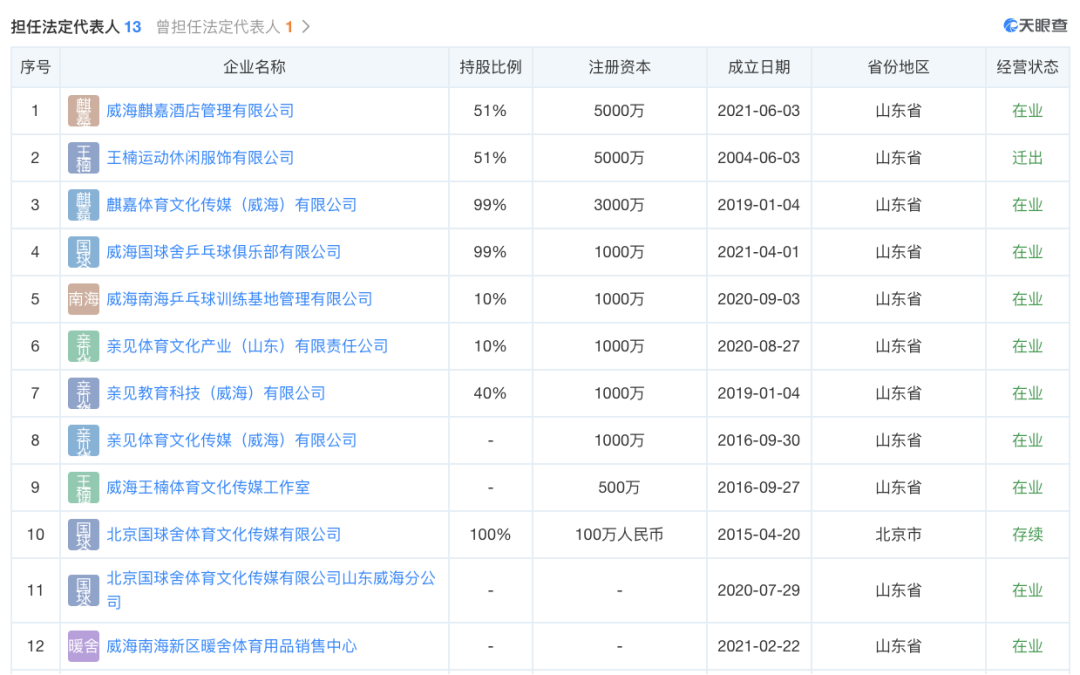Click the 威海王楠体育文化传媒工作室 logo icon

(x=83, y=488)
